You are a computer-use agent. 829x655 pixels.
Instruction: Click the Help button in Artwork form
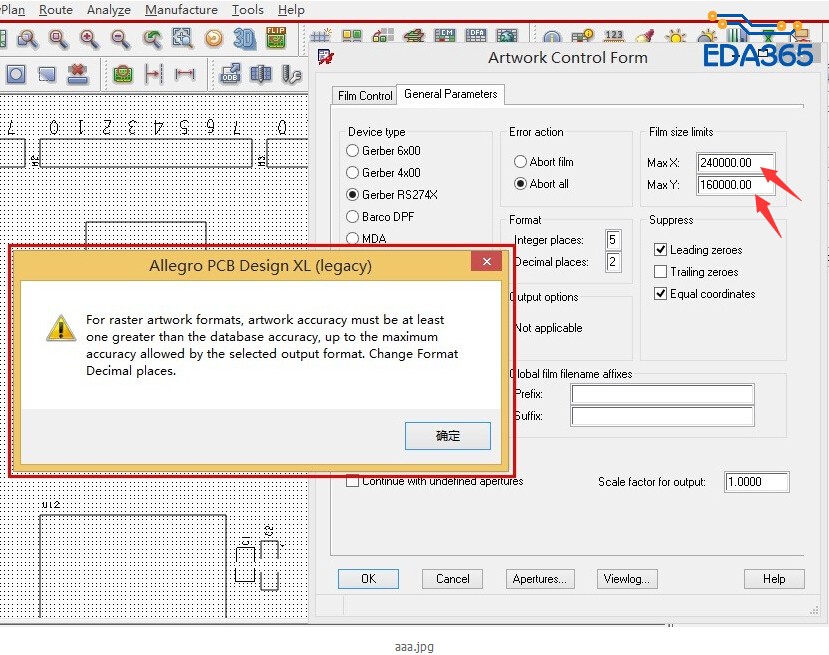point(774,579)
